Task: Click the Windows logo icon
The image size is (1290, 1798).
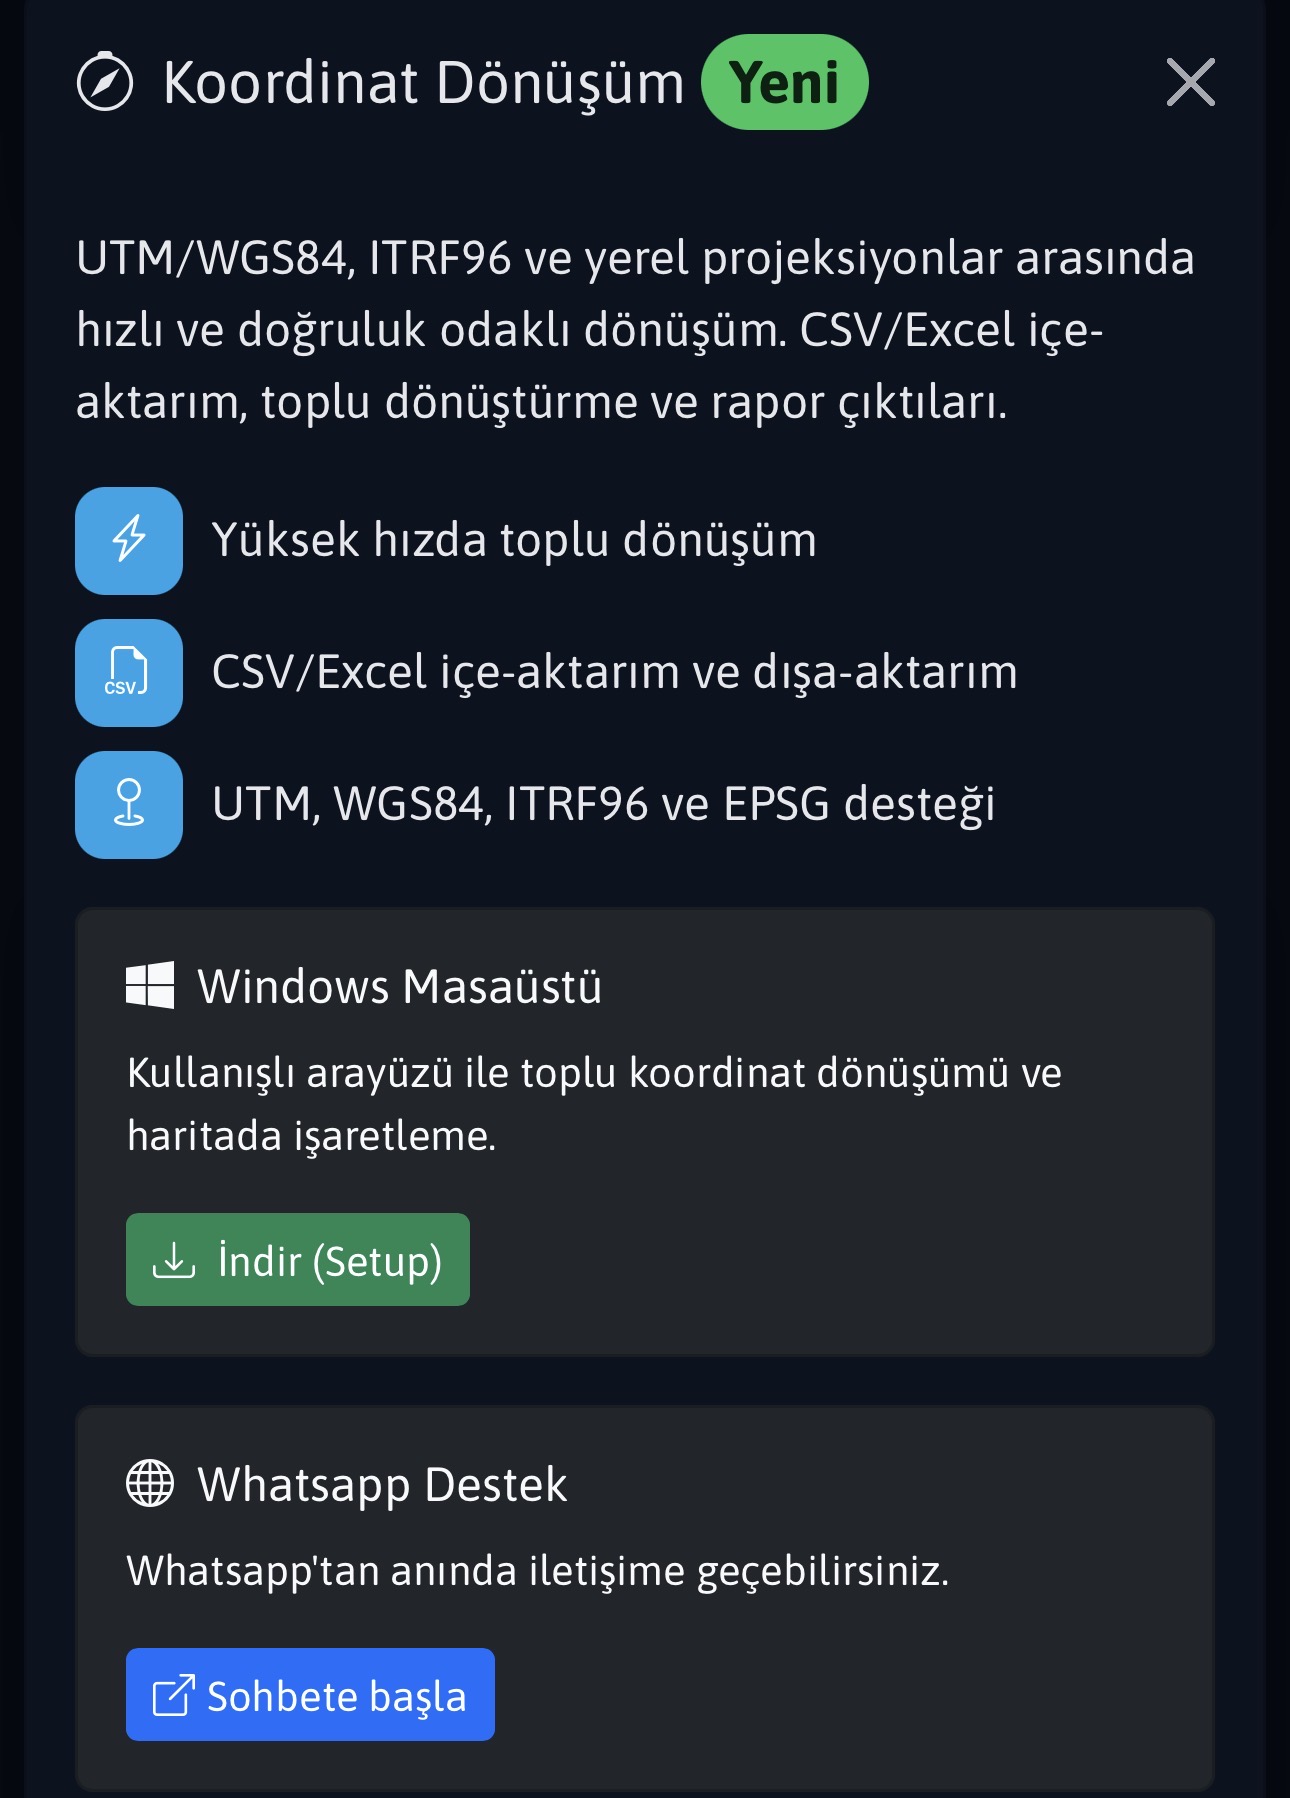Action: point(150,986)
